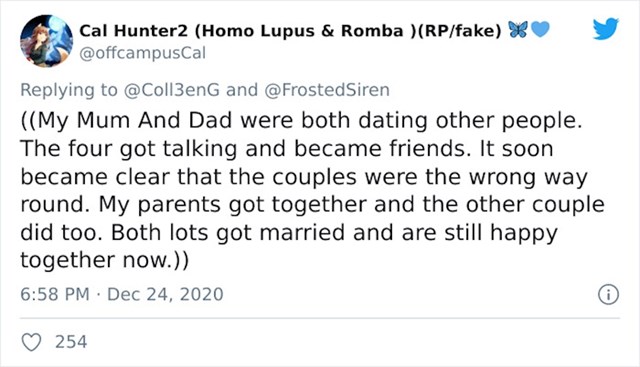Click the Dec 24, 2020 date
The height and width of the screenshot is (367, 640).
tap(165, 294)
